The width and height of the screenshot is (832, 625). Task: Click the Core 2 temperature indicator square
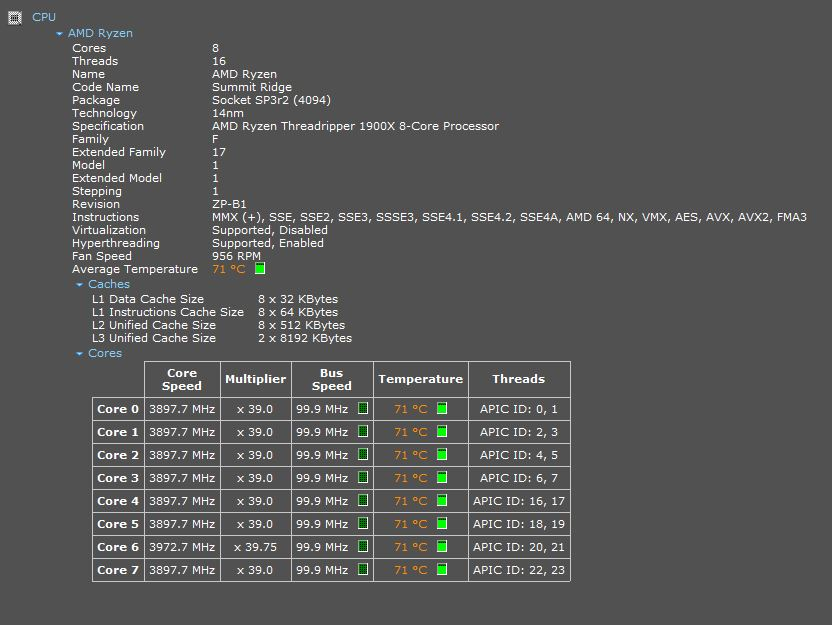[442, 454]
